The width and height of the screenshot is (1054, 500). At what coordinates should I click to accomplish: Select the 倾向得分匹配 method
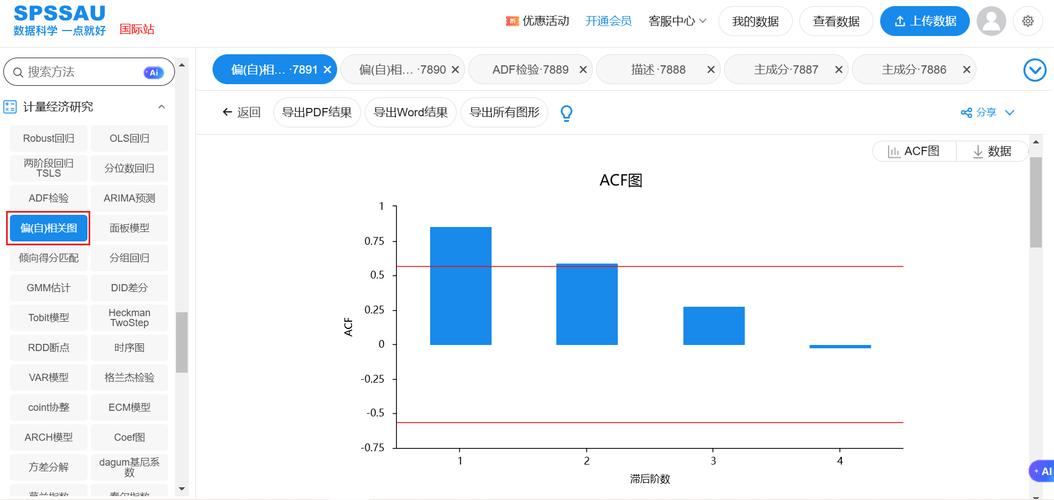pos(48,257)
